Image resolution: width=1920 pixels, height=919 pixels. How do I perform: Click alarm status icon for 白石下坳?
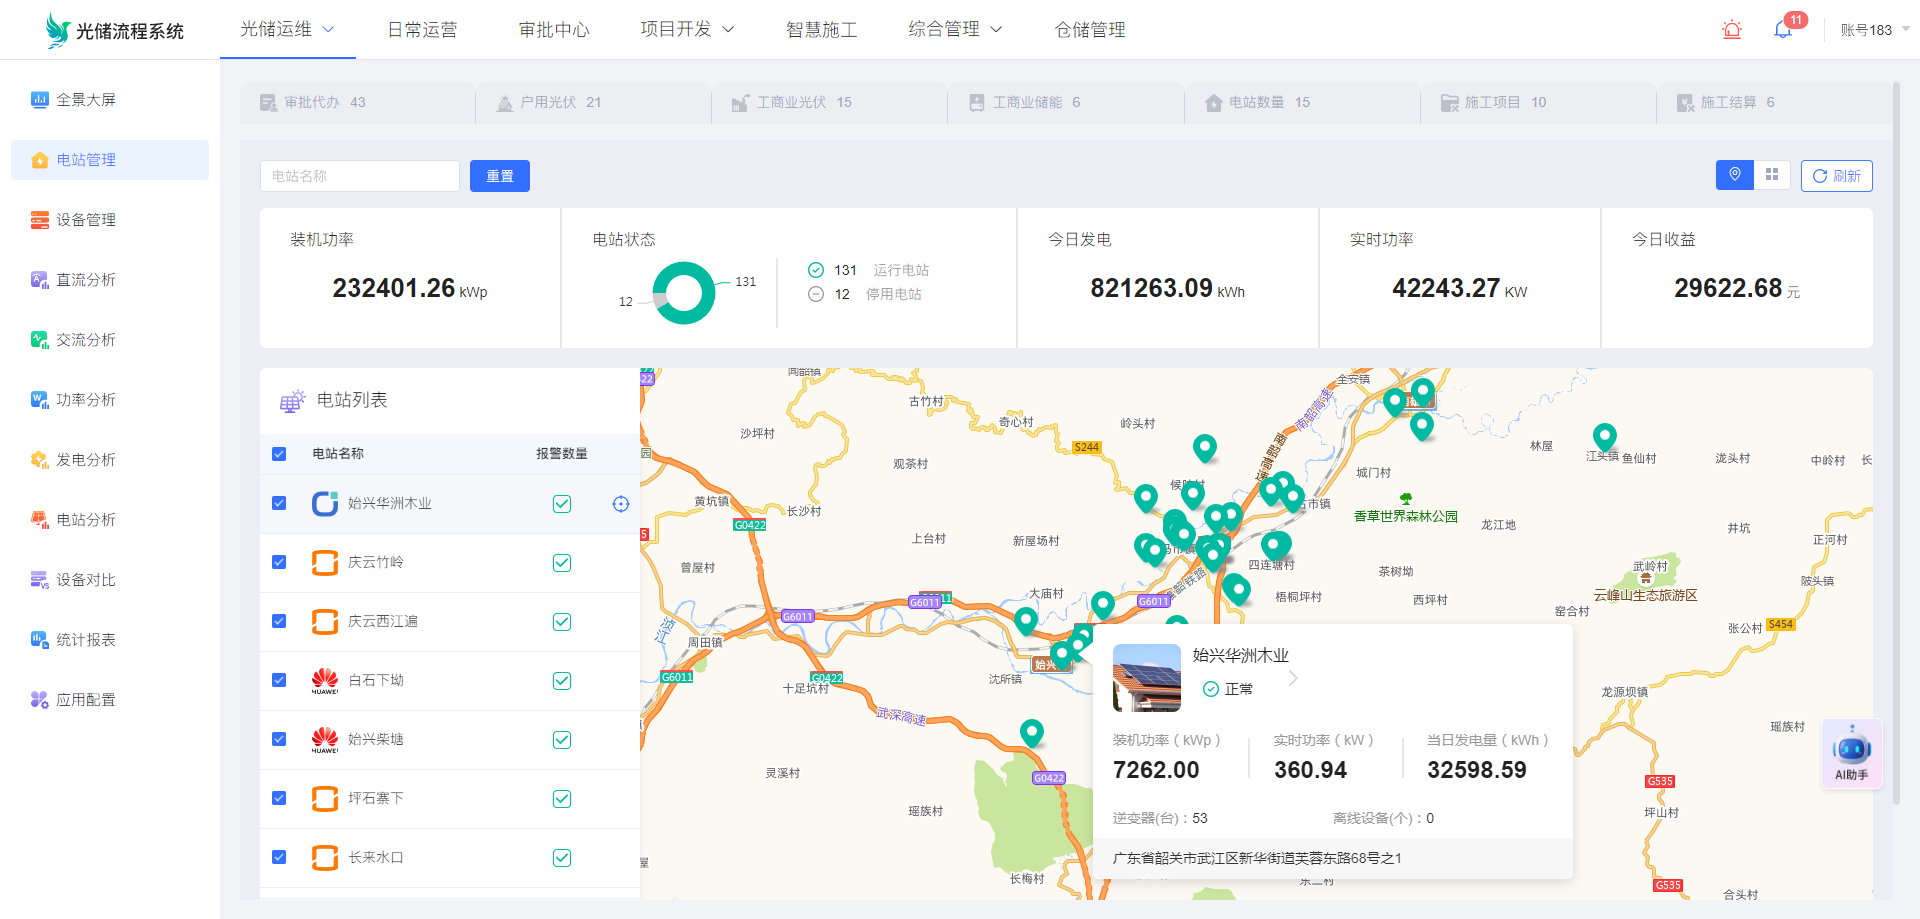point(562,681)
